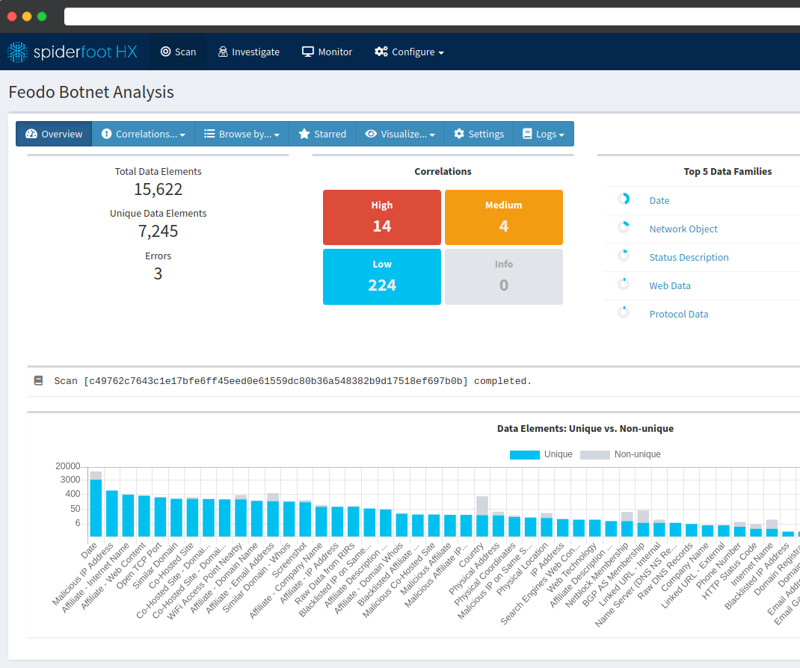The height and width of the screenshot is (668, 800).
Task: Open the scan Settings tab
Action: [x=479, y=134]
